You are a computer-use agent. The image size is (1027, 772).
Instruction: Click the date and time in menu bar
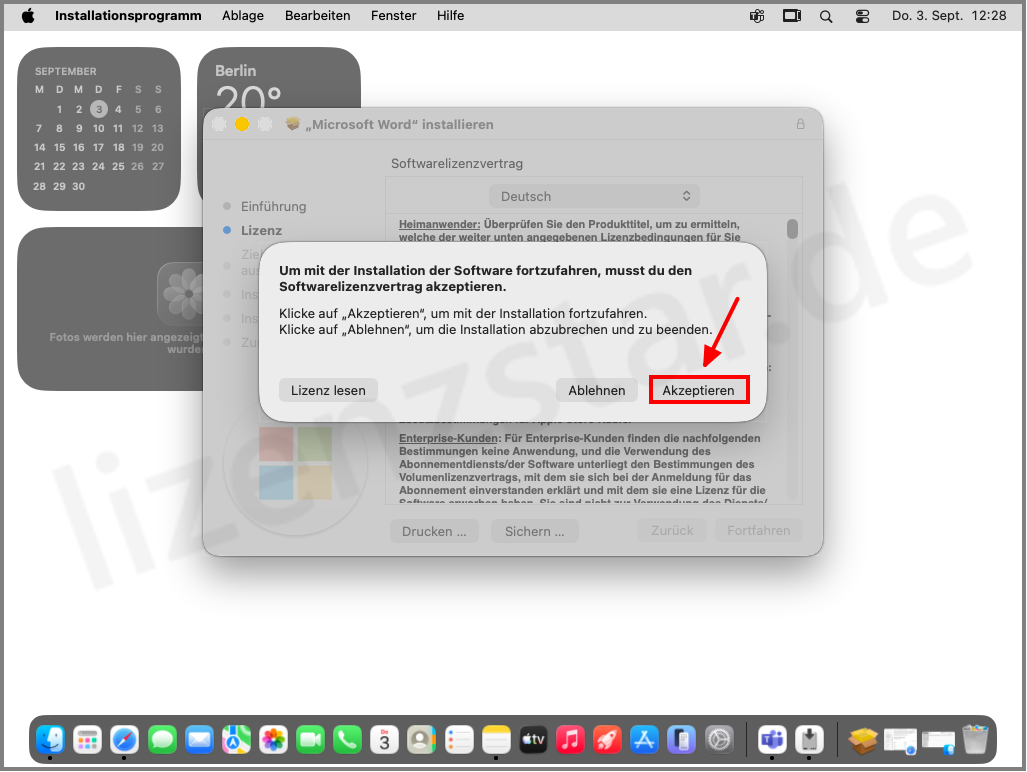coord(949,16)
